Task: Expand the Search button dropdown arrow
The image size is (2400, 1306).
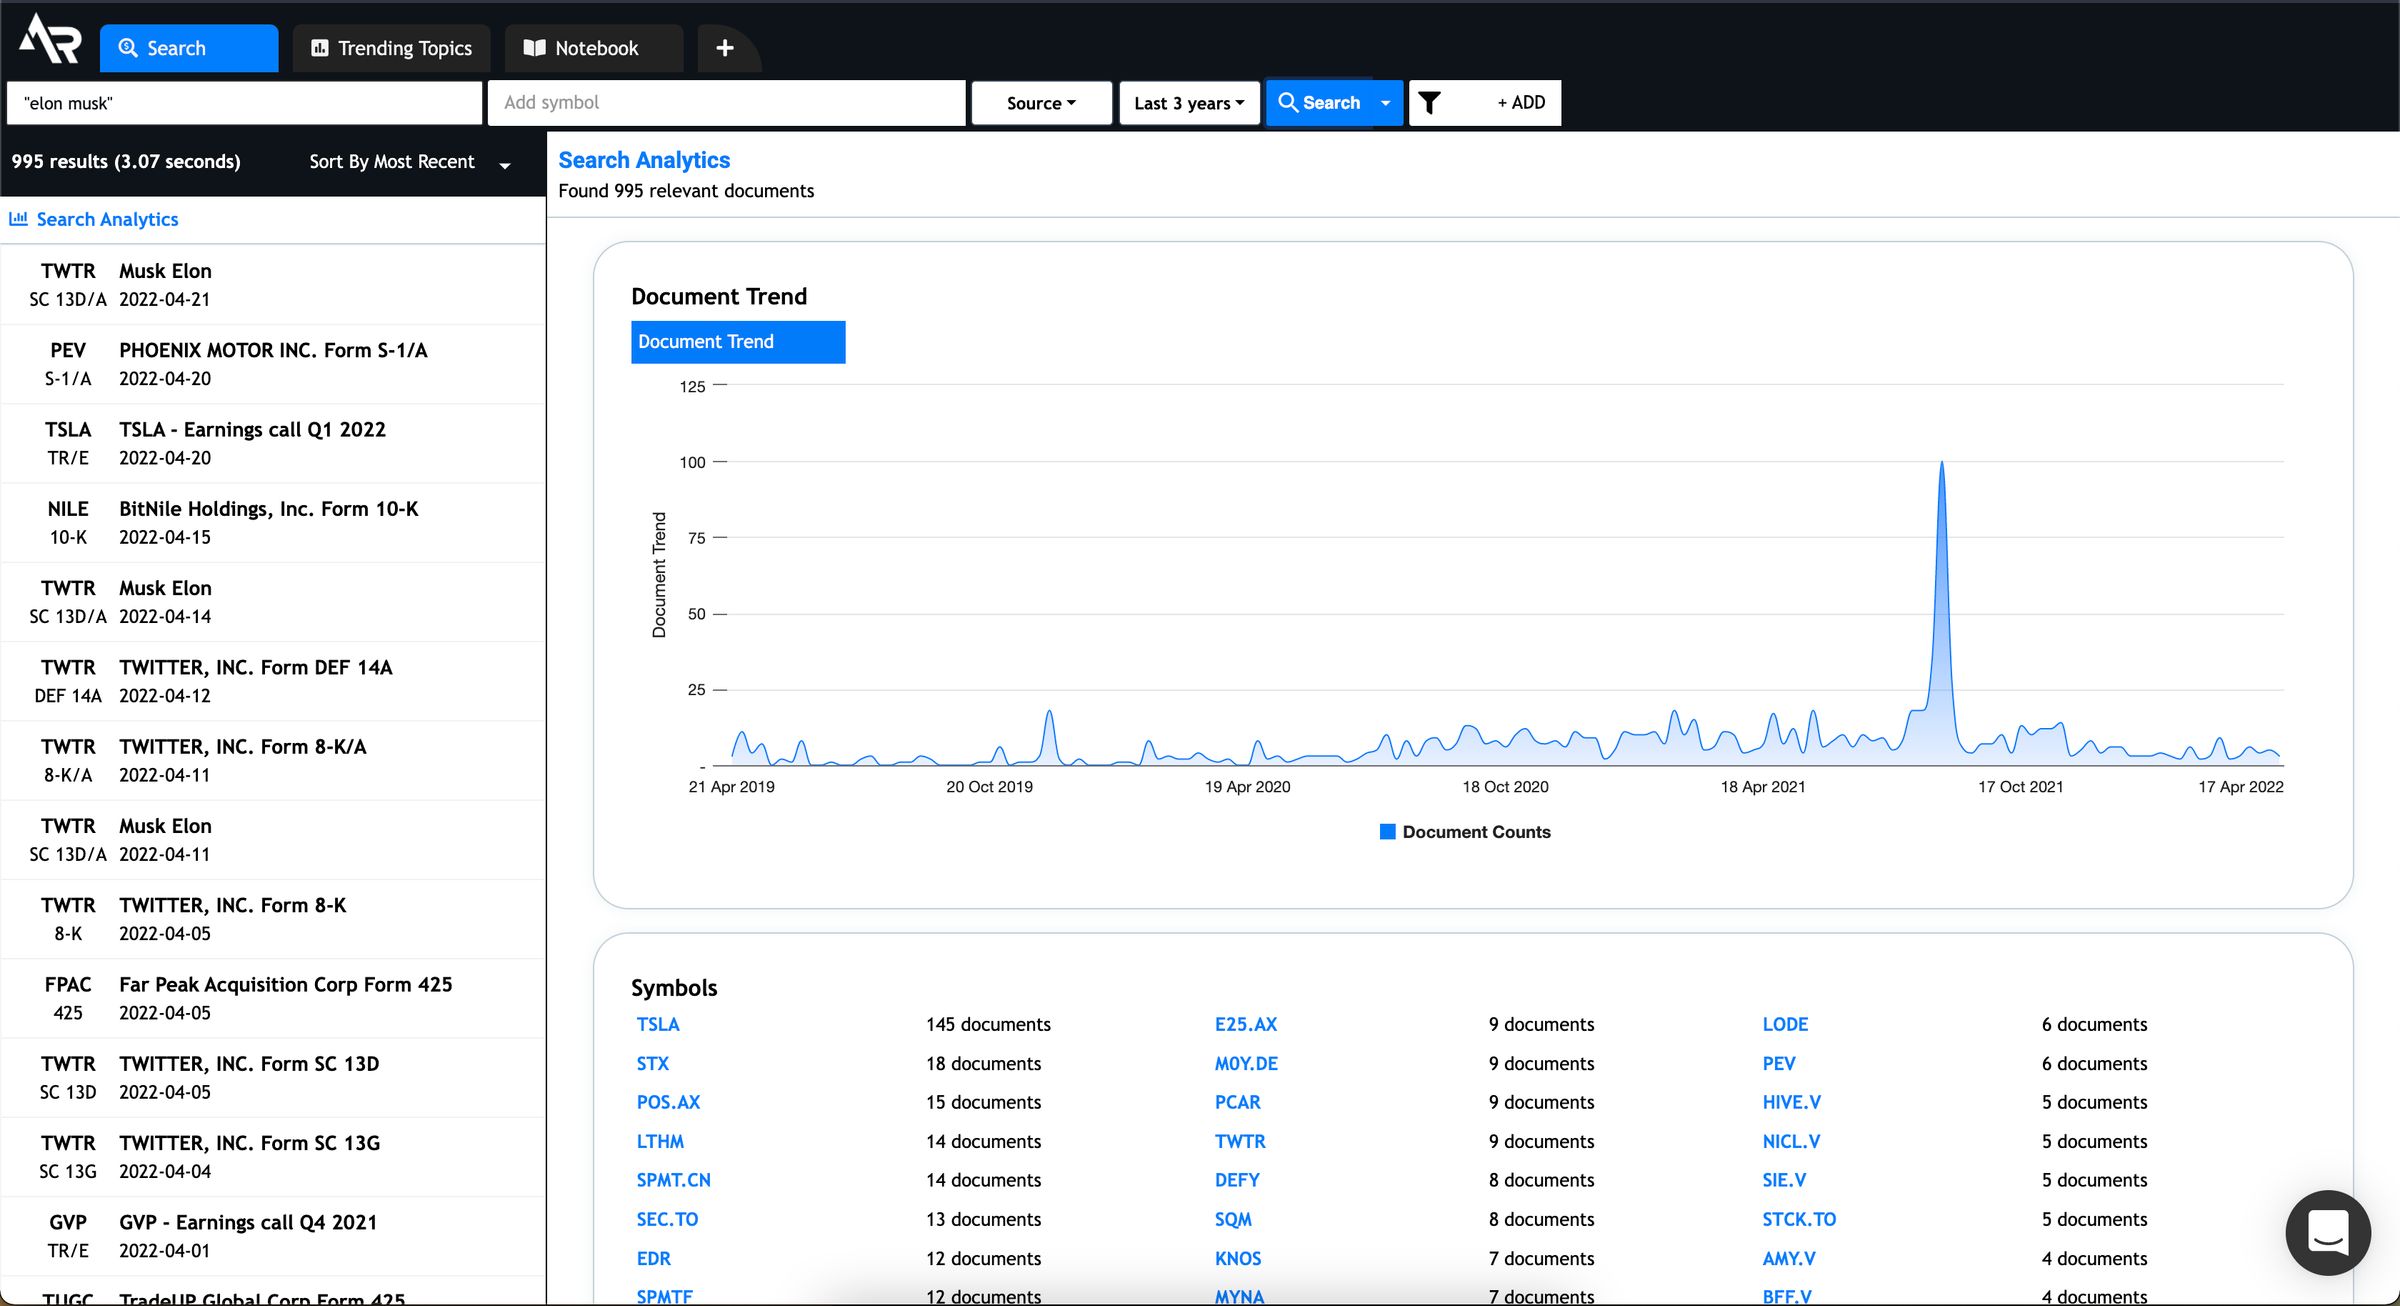Action: tap(1382, 103)
